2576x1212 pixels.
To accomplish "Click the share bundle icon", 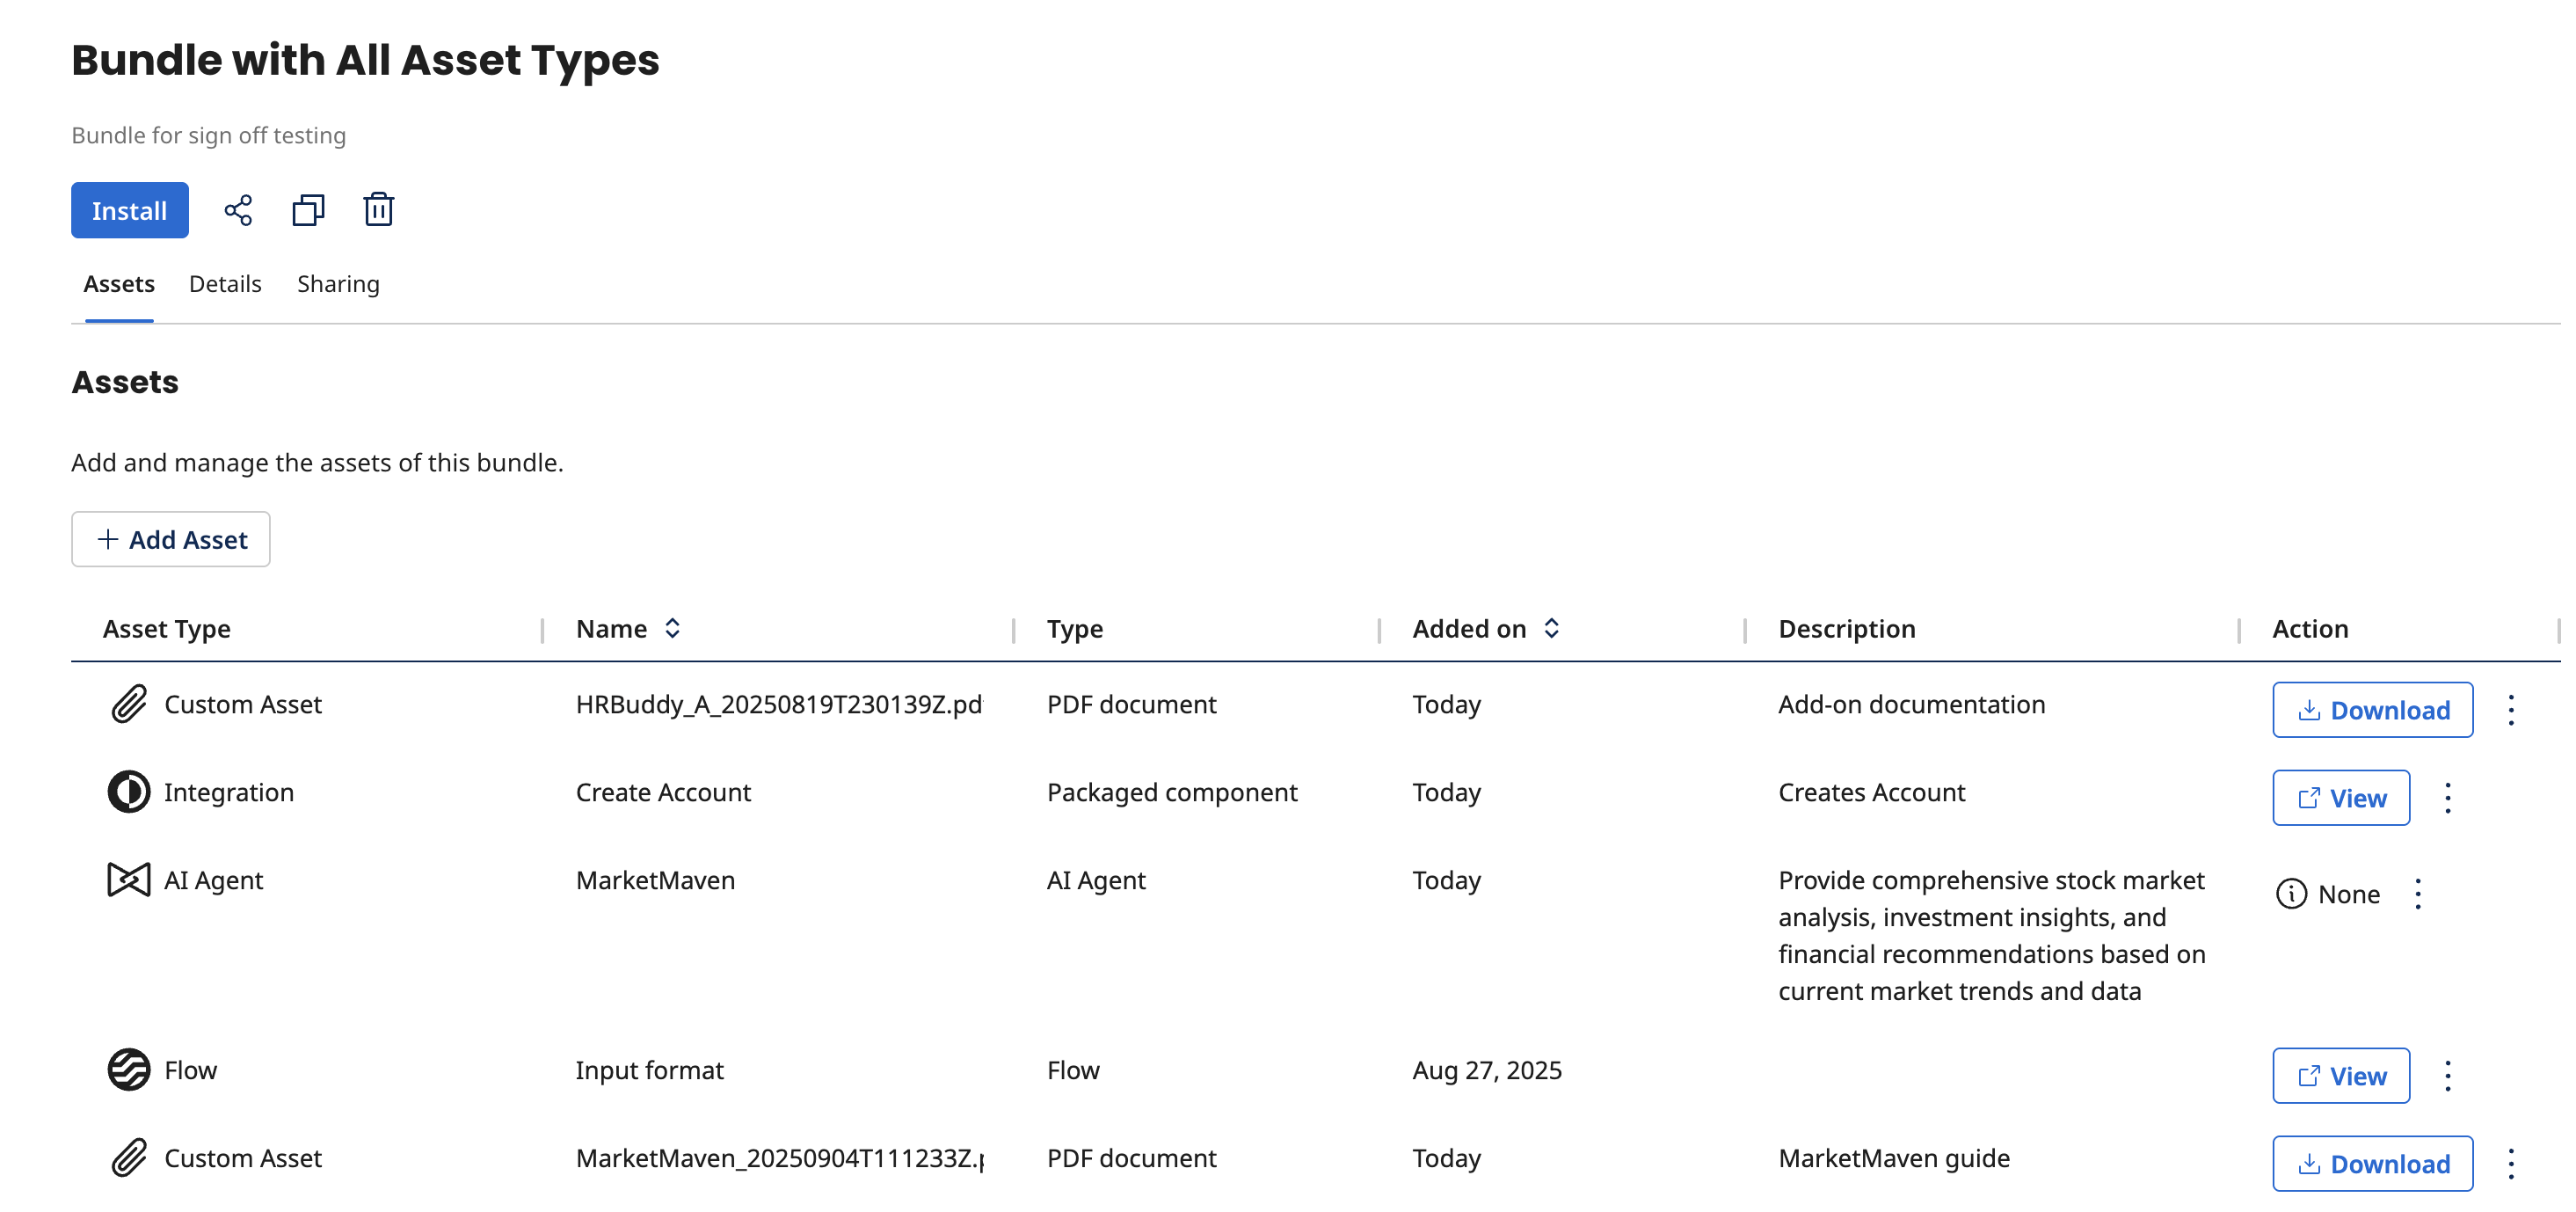I will point(238,210).
